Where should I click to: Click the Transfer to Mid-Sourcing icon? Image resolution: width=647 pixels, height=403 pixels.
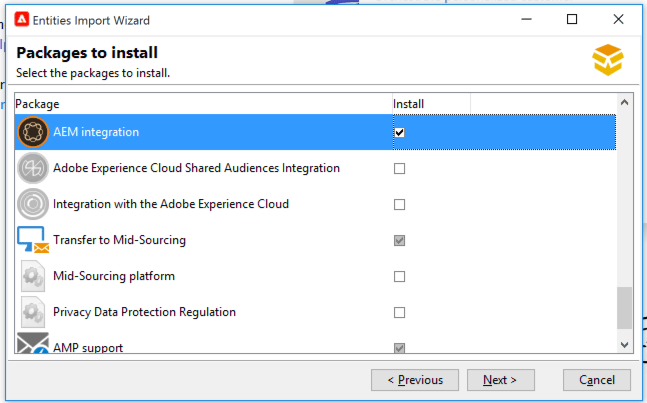pyautogui.click(x=33, y=240)
